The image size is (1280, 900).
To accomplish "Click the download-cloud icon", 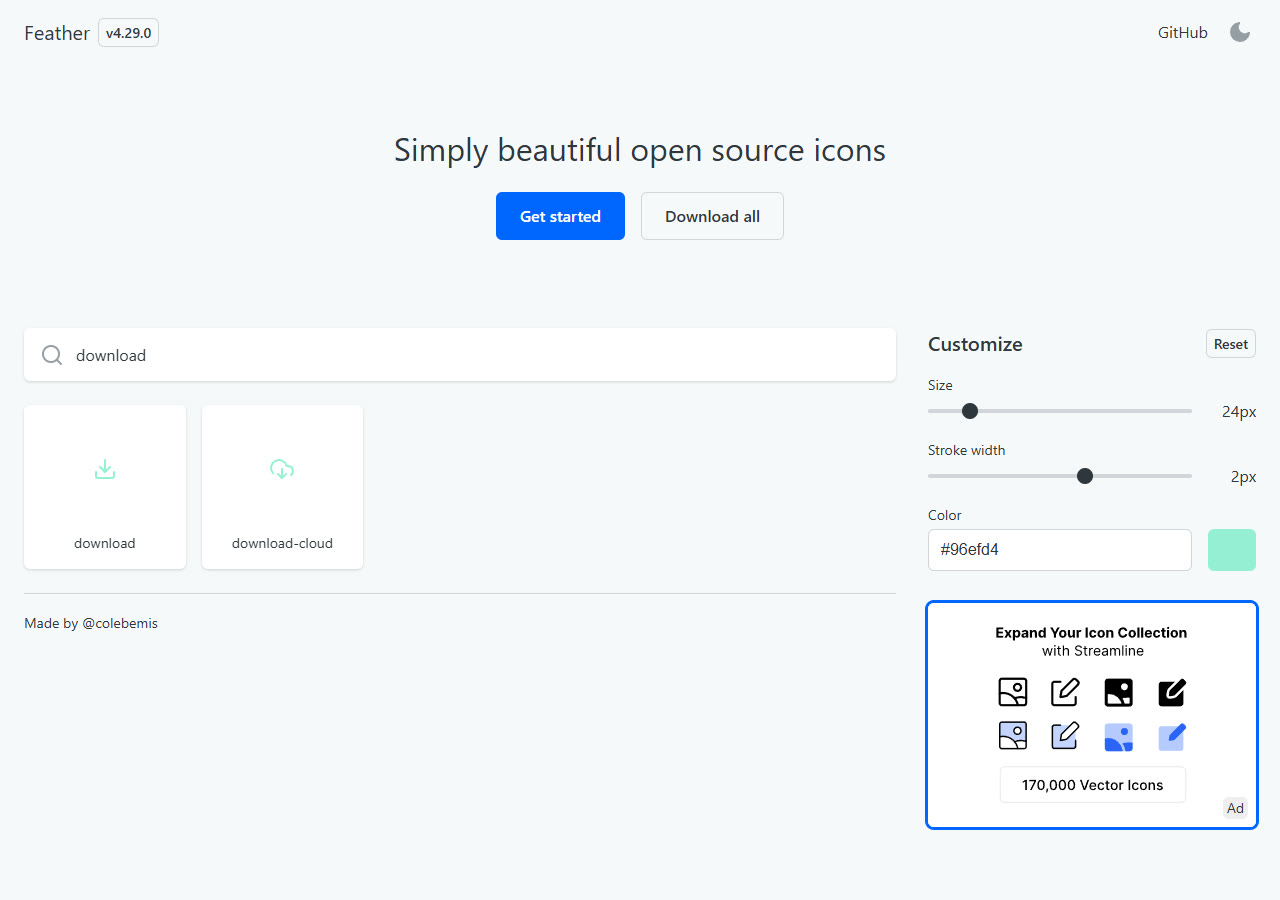I will (282, 469).
